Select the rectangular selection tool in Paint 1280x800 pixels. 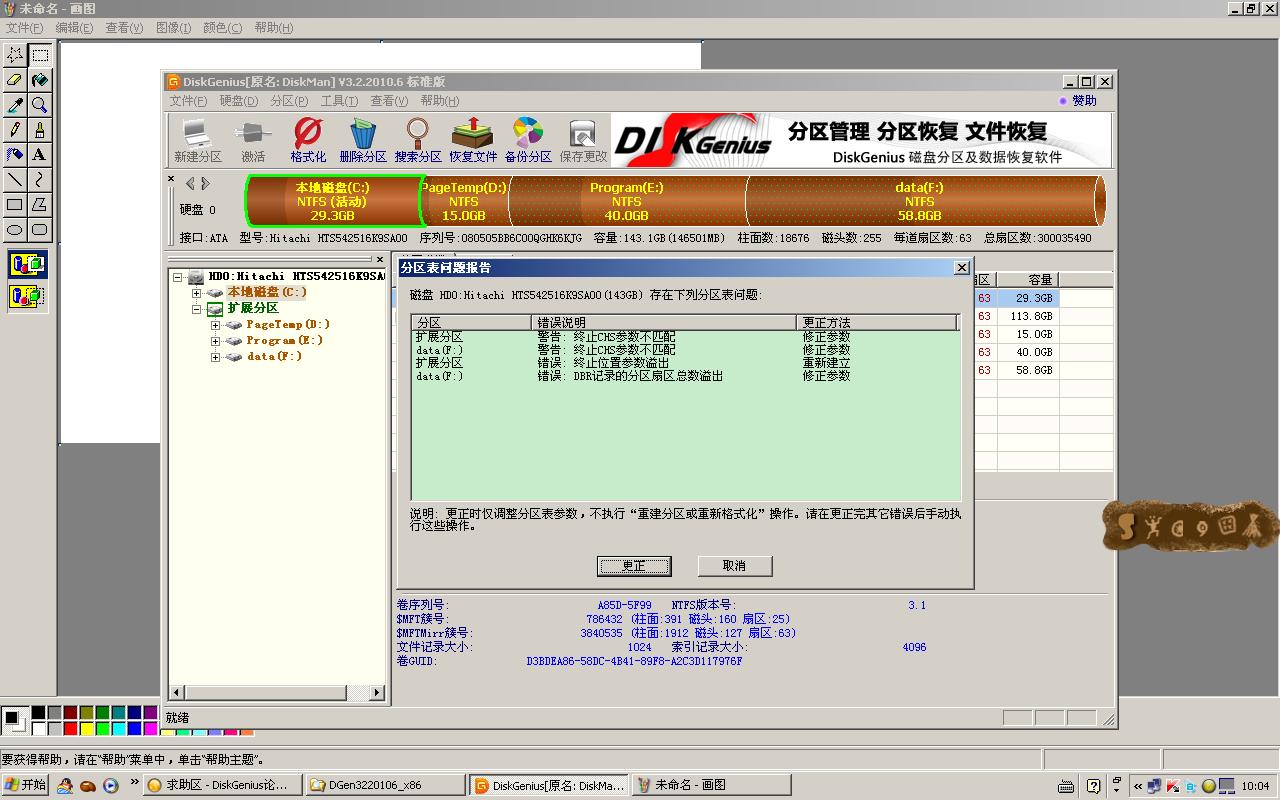click(x=40, y=55)
